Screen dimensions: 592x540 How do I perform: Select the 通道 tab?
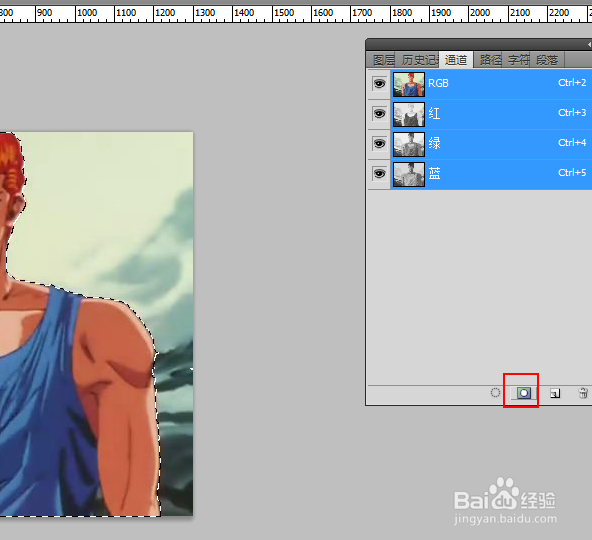(456, 60)
